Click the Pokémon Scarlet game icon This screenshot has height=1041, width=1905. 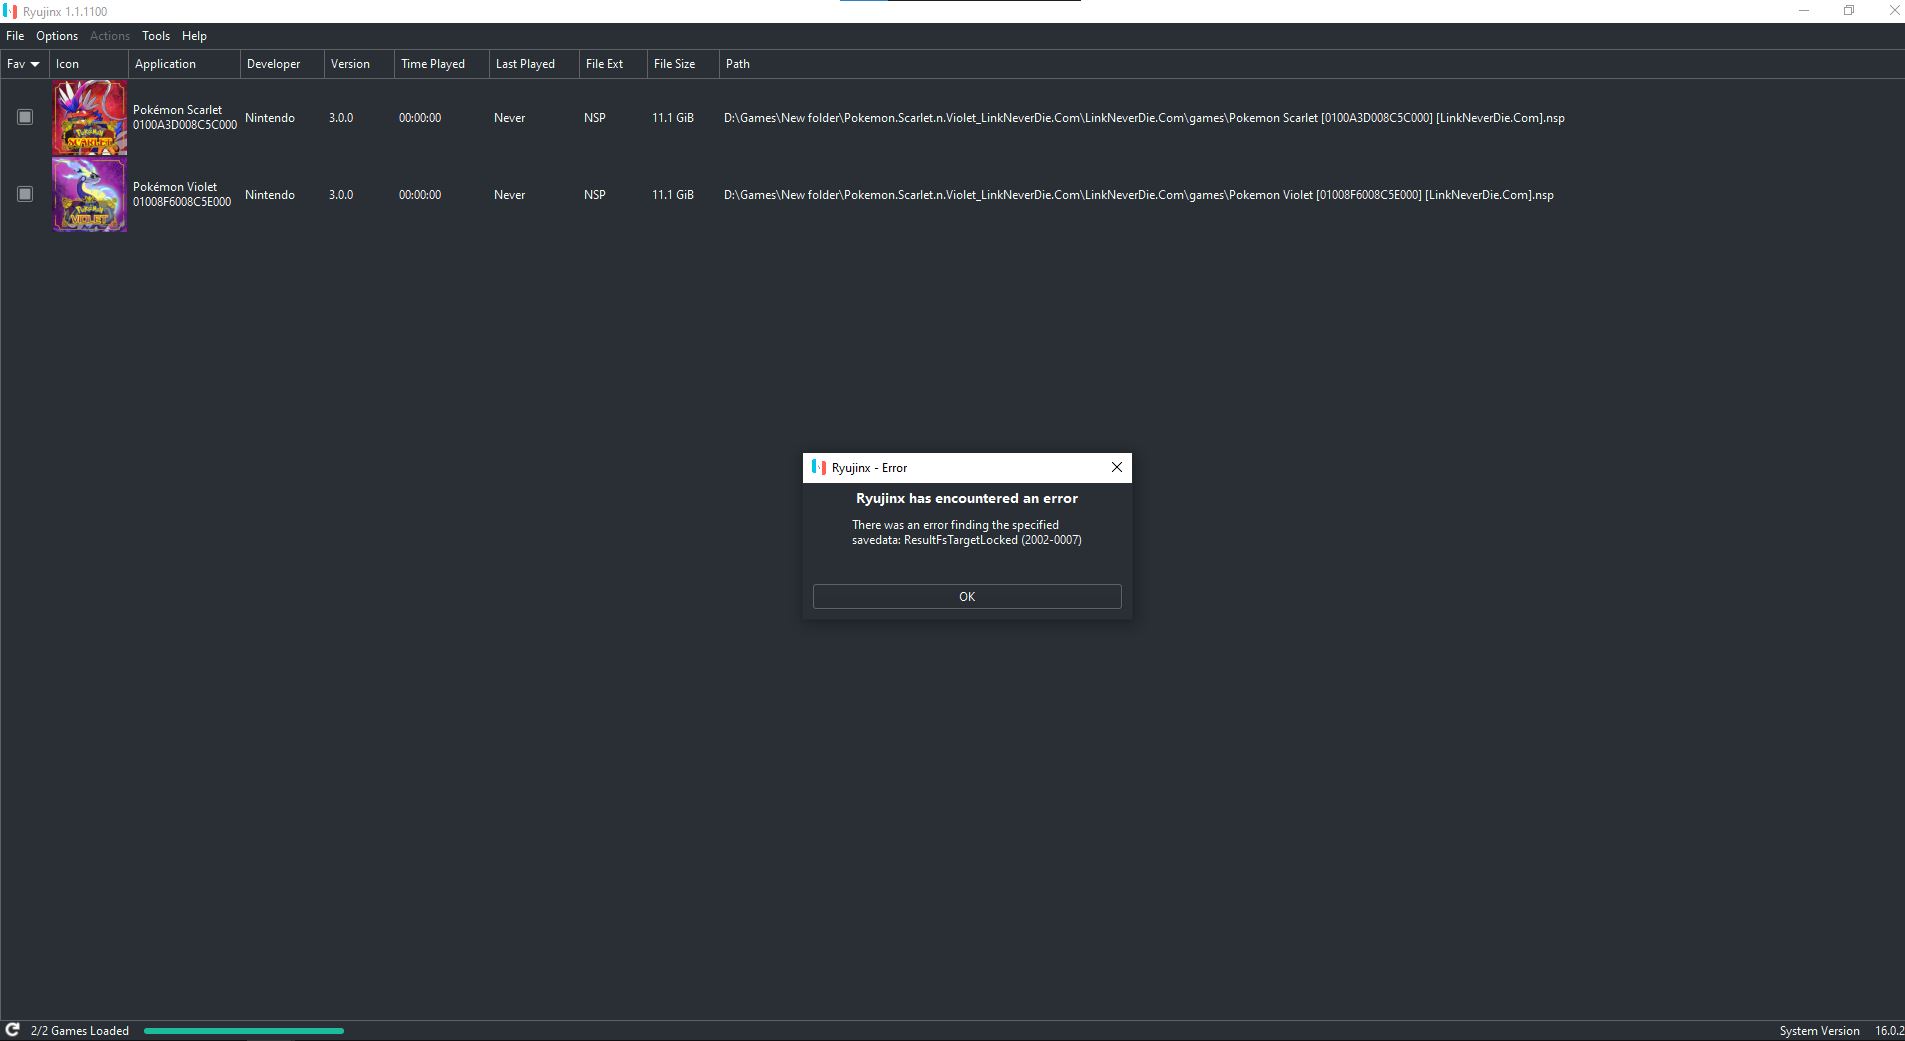coord(90,118)
